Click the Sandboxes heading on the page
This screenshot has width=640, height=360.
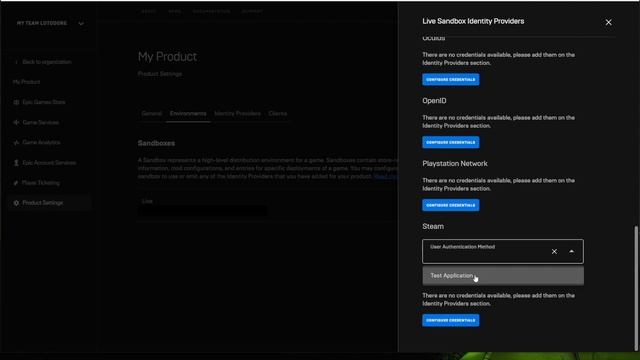pos(156,143)
